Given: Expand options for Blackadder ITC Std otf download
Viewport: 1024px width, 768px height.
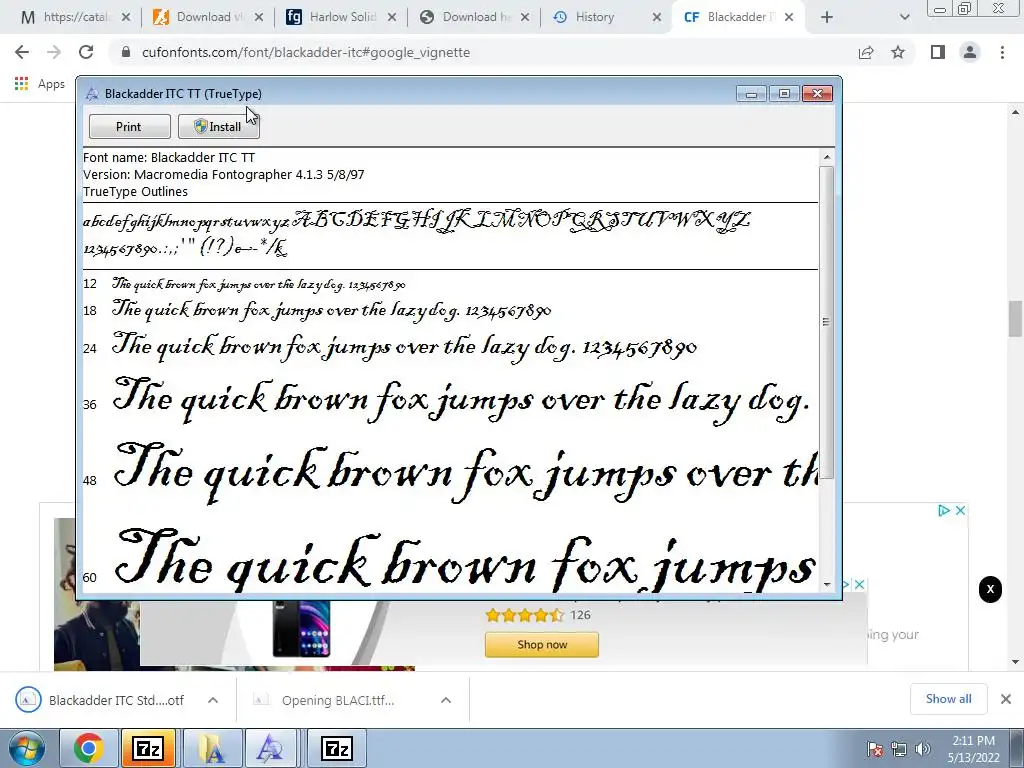Looking at the screenshot, I should tap(213, 700).
